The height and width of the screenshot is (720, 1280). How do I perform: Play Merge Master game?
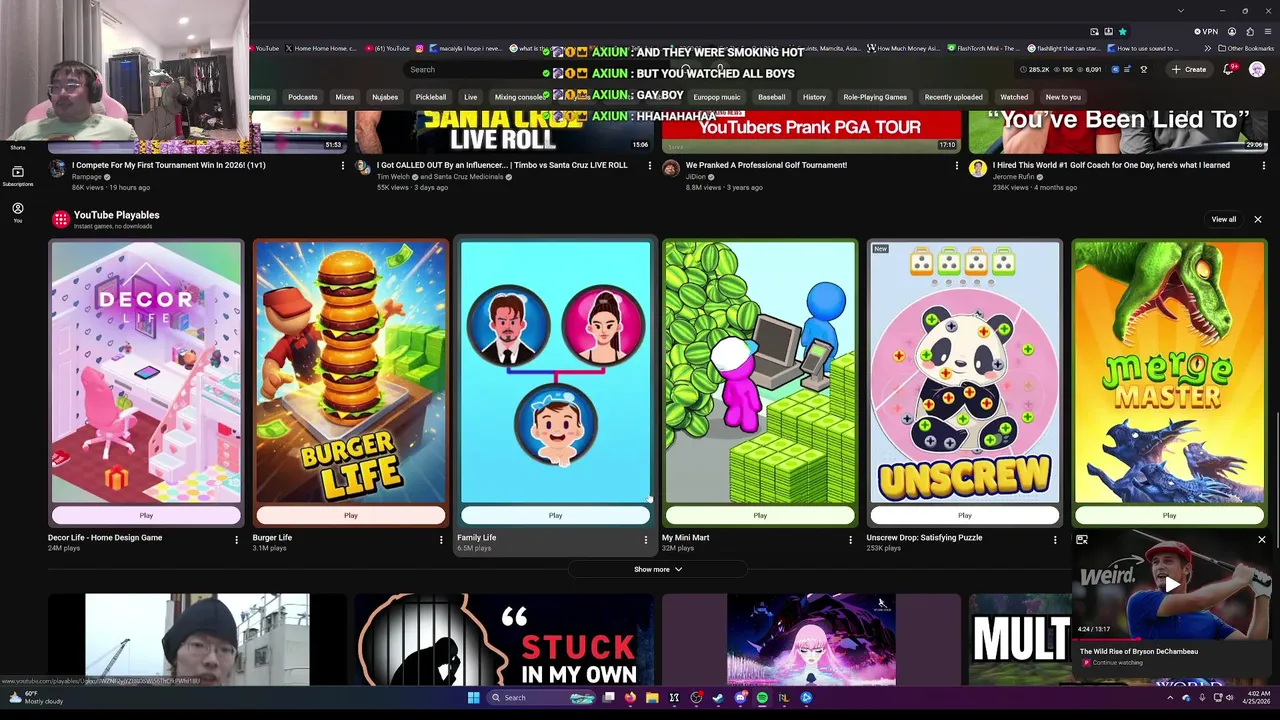(1169, 516)
